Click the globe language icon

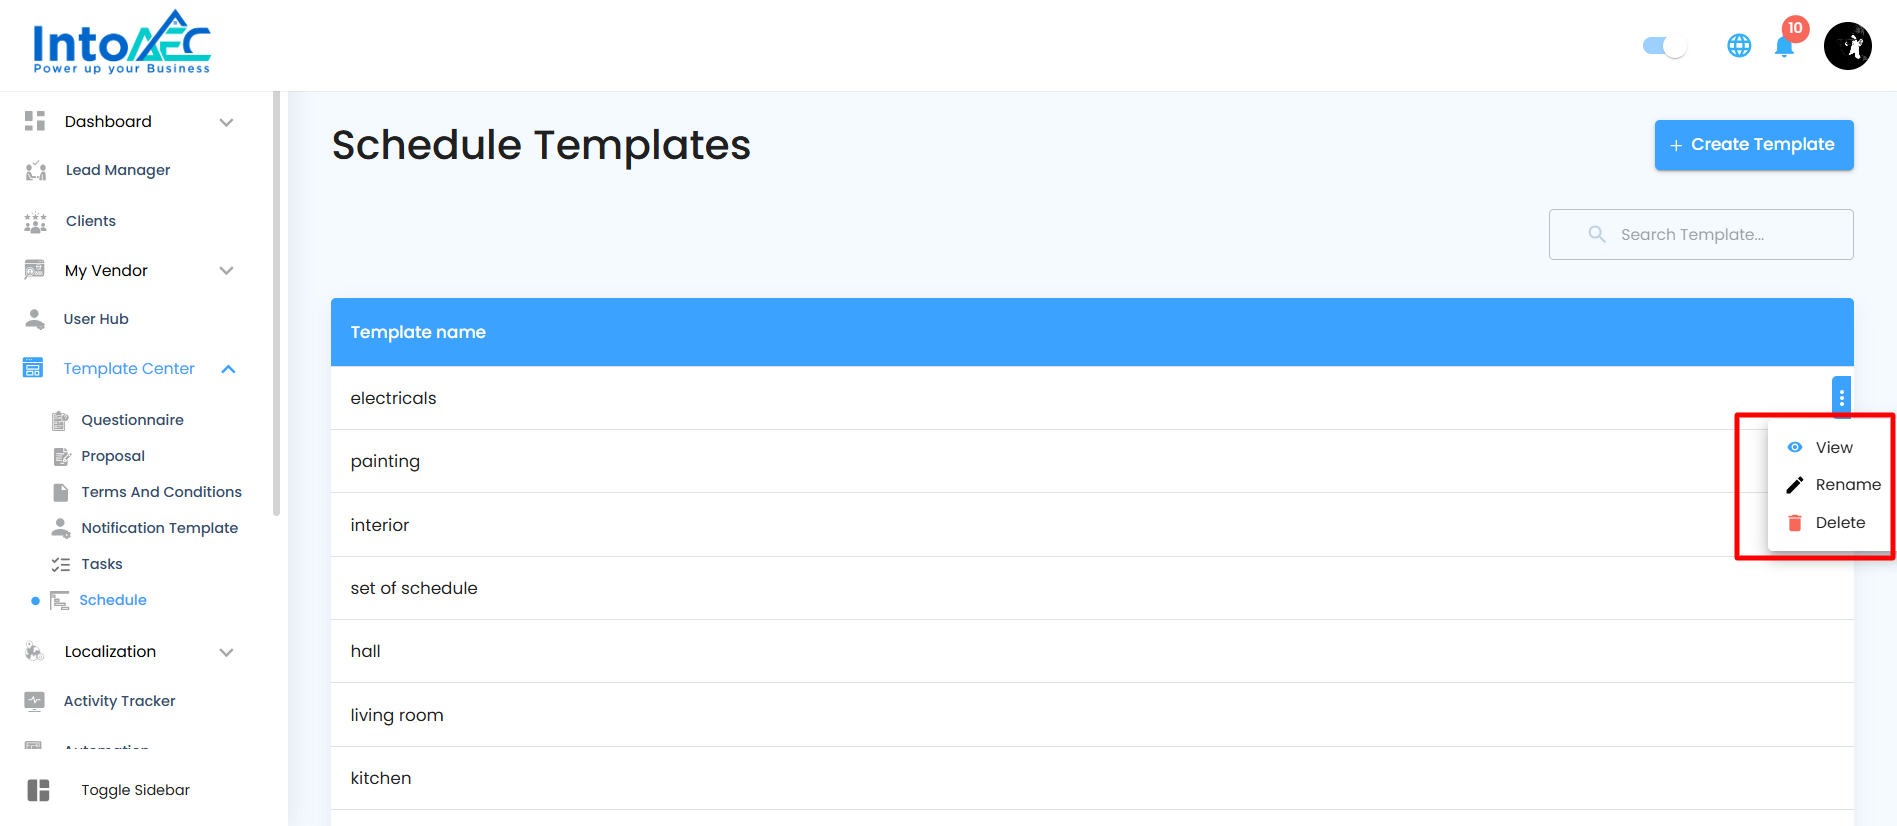(x=1739, y=46)
